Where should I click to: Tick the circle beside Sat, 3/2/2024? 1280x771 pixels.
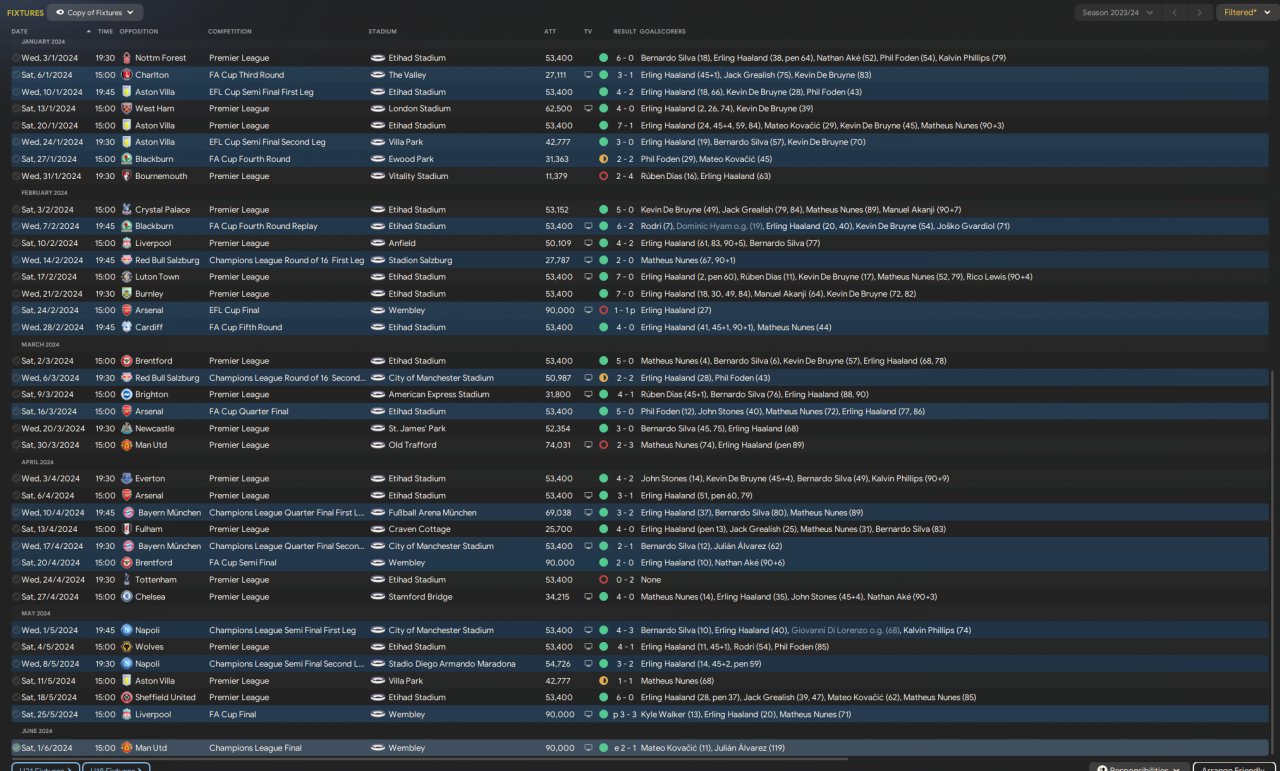pyautogui.click(x=16, y=210)
